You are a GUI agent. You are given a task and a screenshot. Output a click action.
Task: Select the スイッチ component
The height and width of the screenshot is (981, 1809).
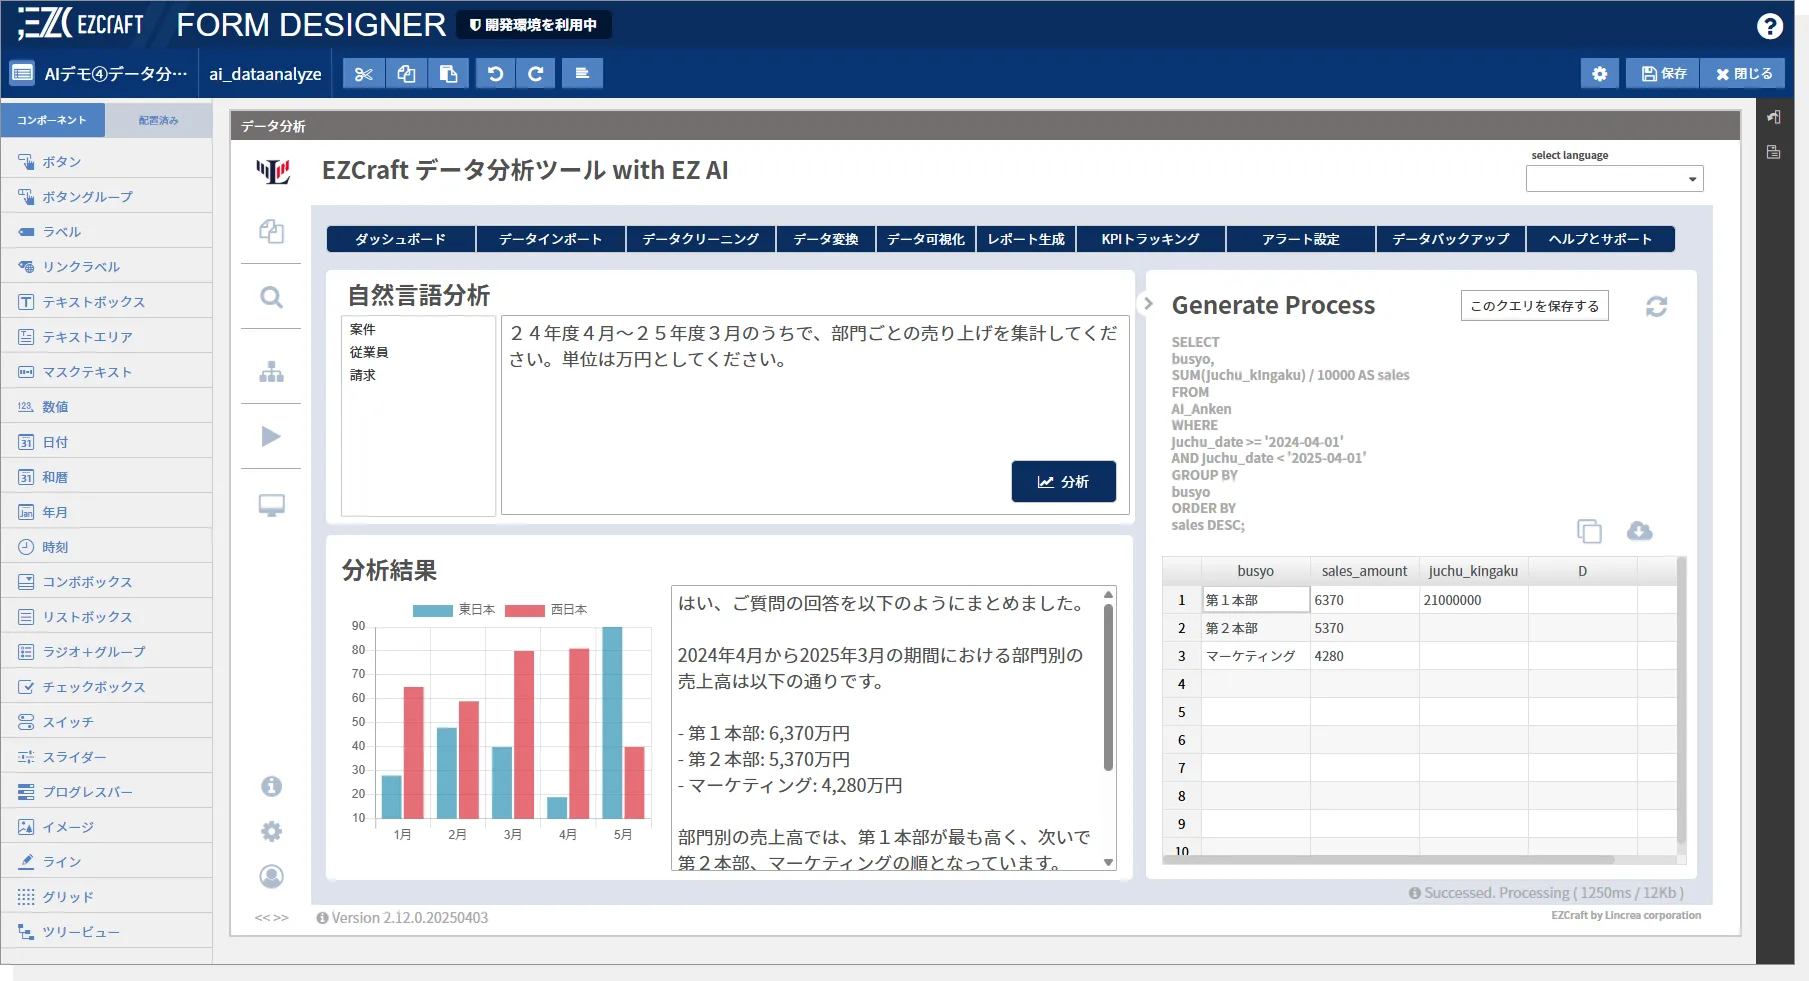106,722
